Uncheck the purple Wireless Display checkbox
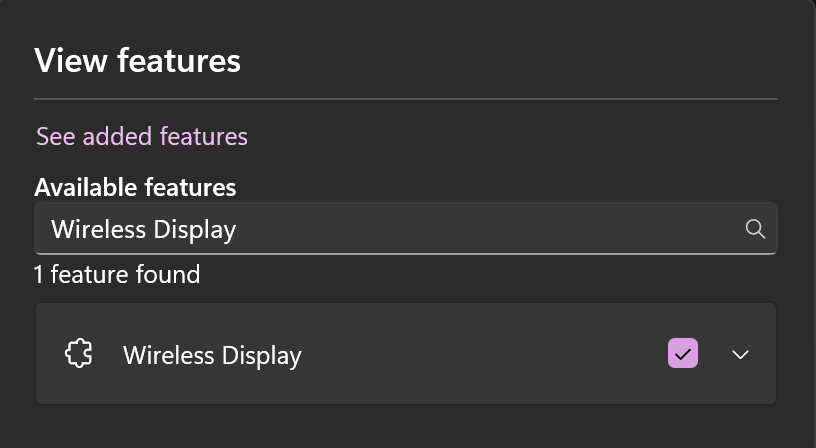This screenshot has width=816, height=448. tap(683, 354)
